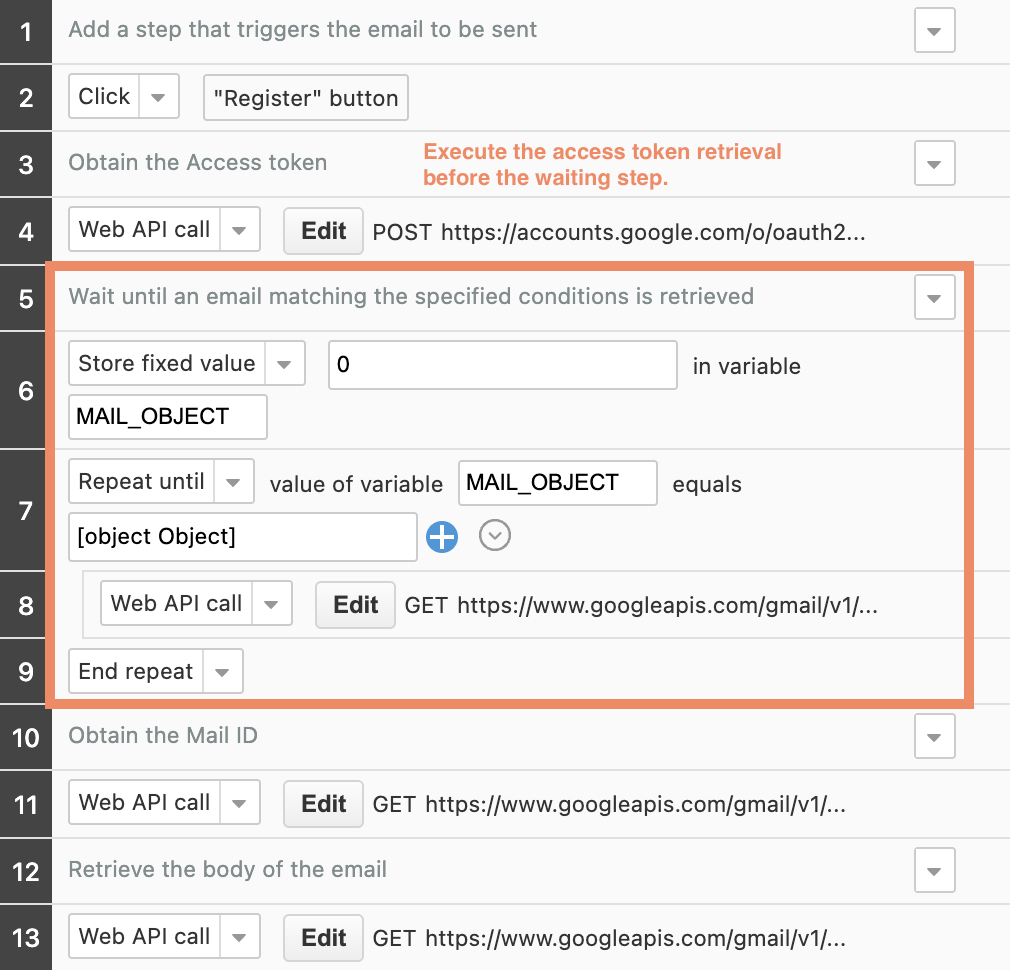Screen dimensions: 1010x970
Task: Edit the Web API call in step 13
Action: 323,937
